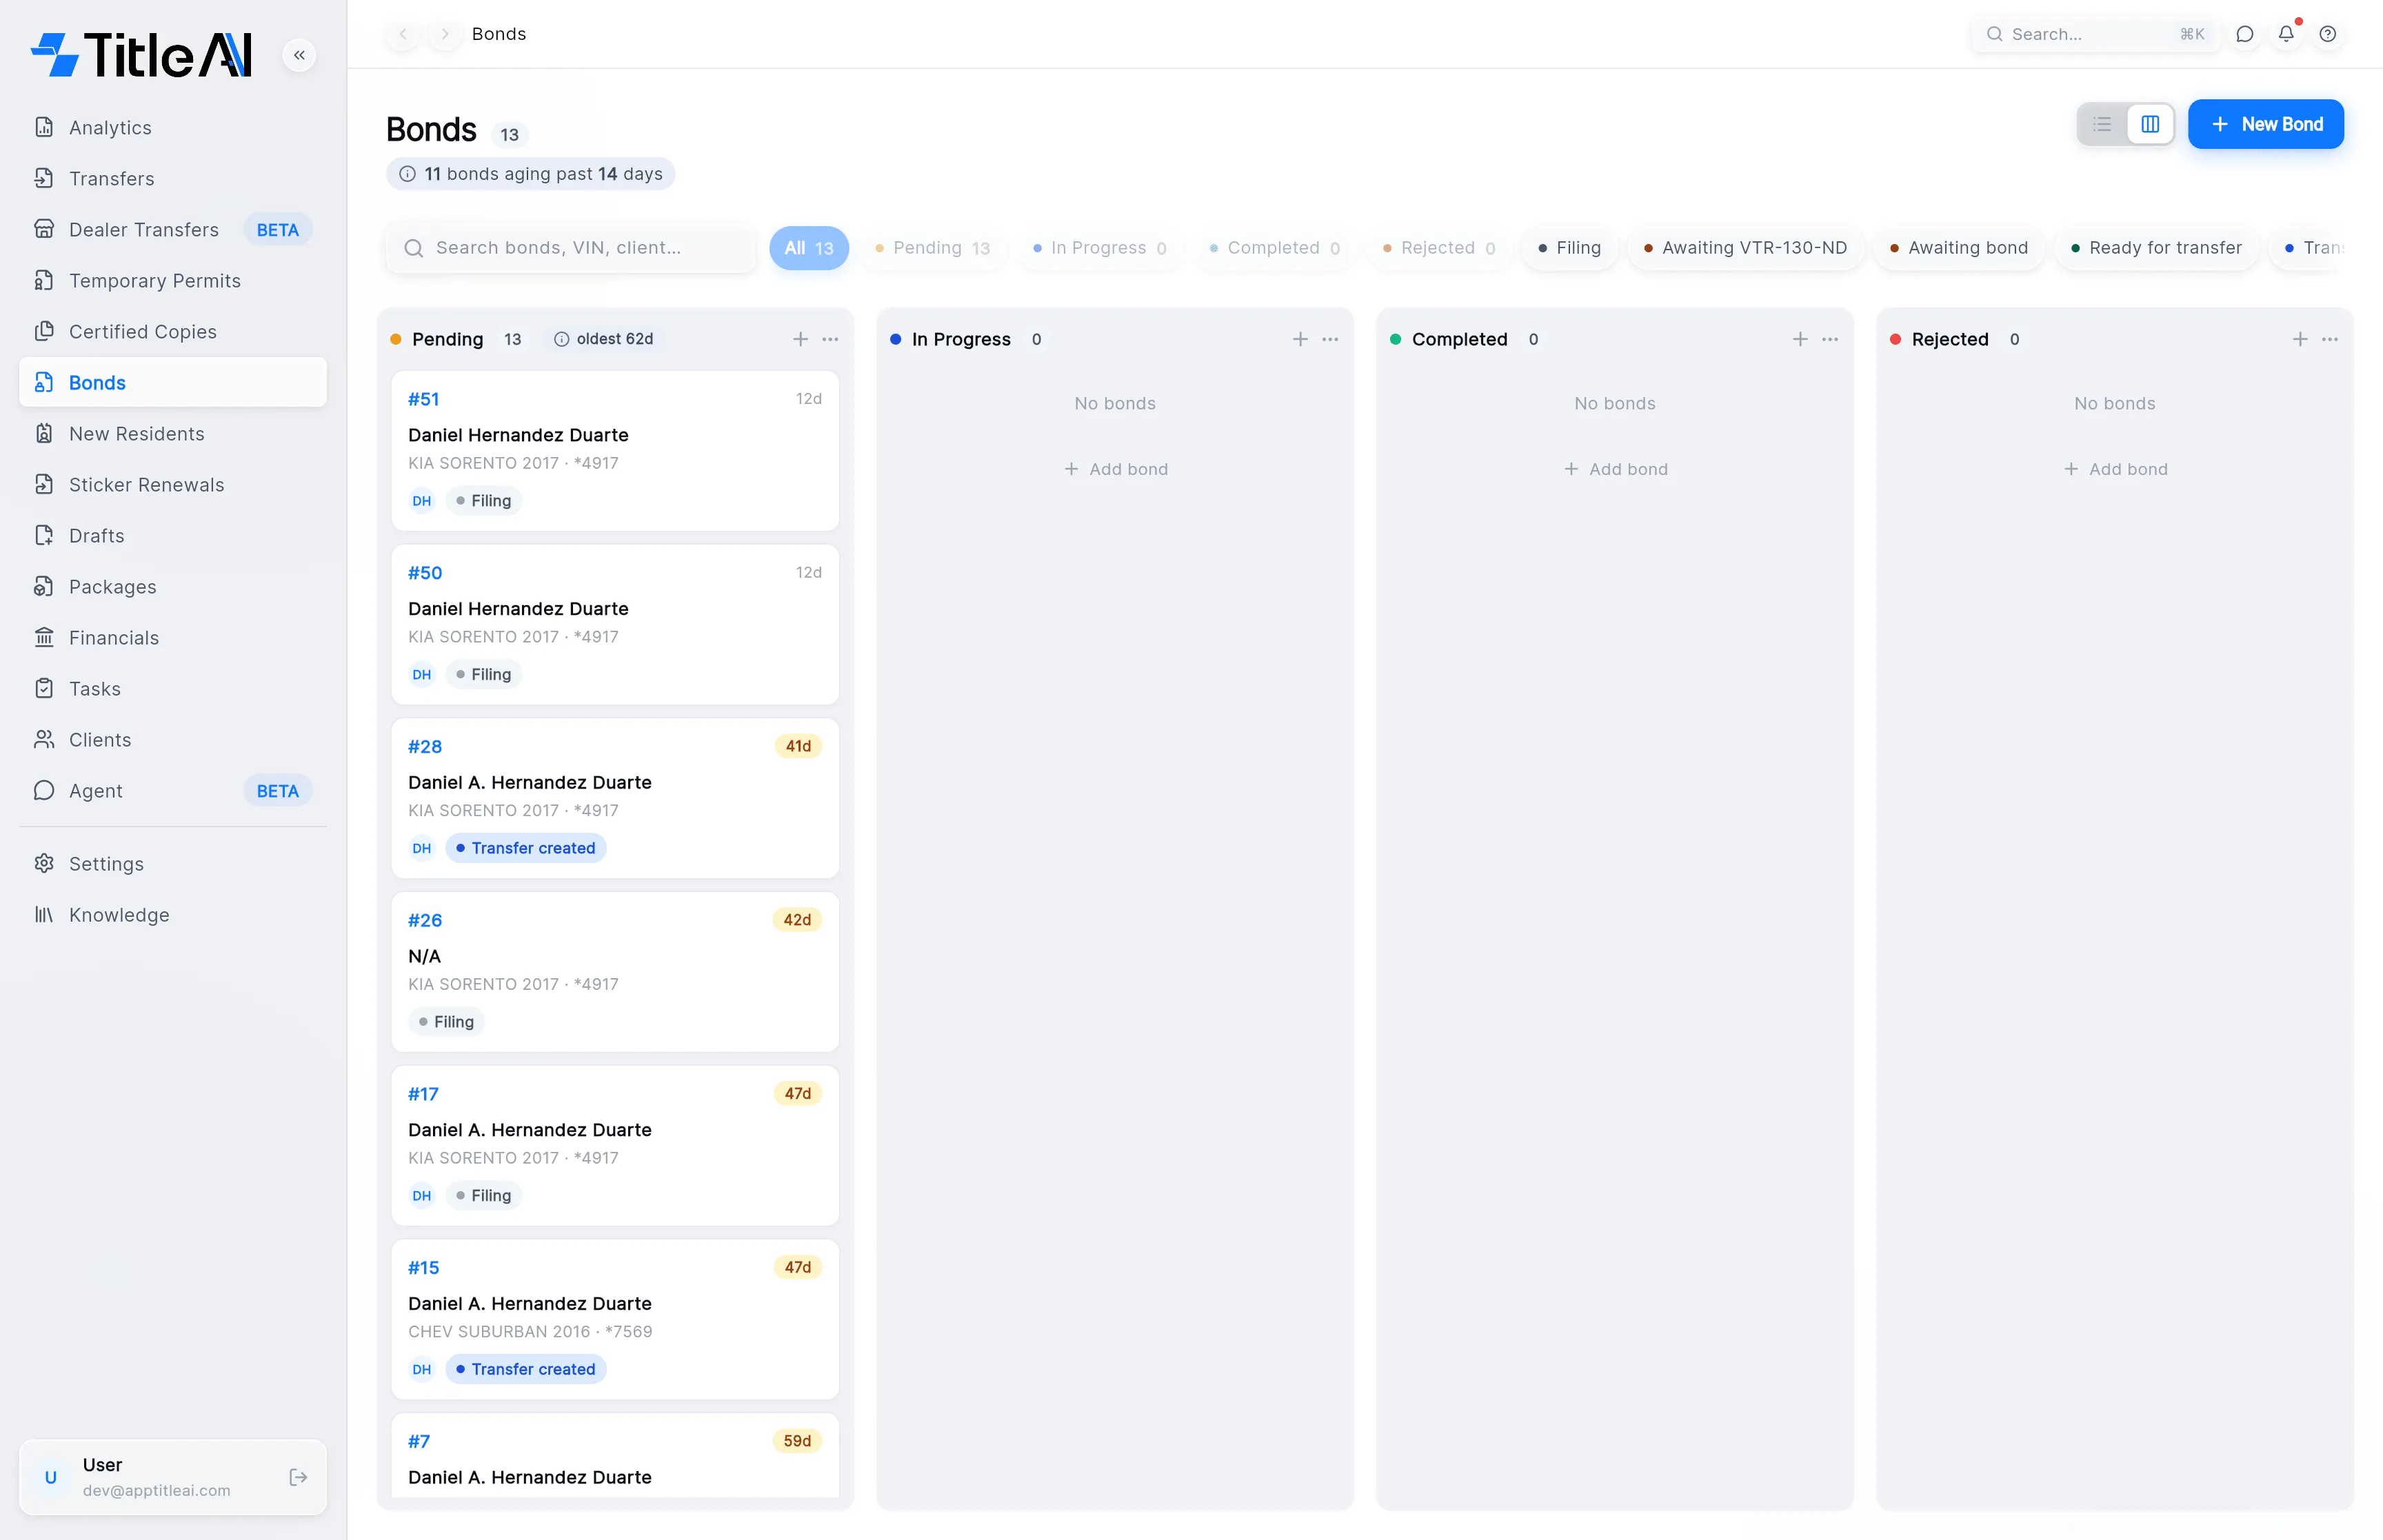Filter by the Filing stage chip
Image resolution: width=2383 pixels, height=1540 pixels.
tap(1569, 248)
